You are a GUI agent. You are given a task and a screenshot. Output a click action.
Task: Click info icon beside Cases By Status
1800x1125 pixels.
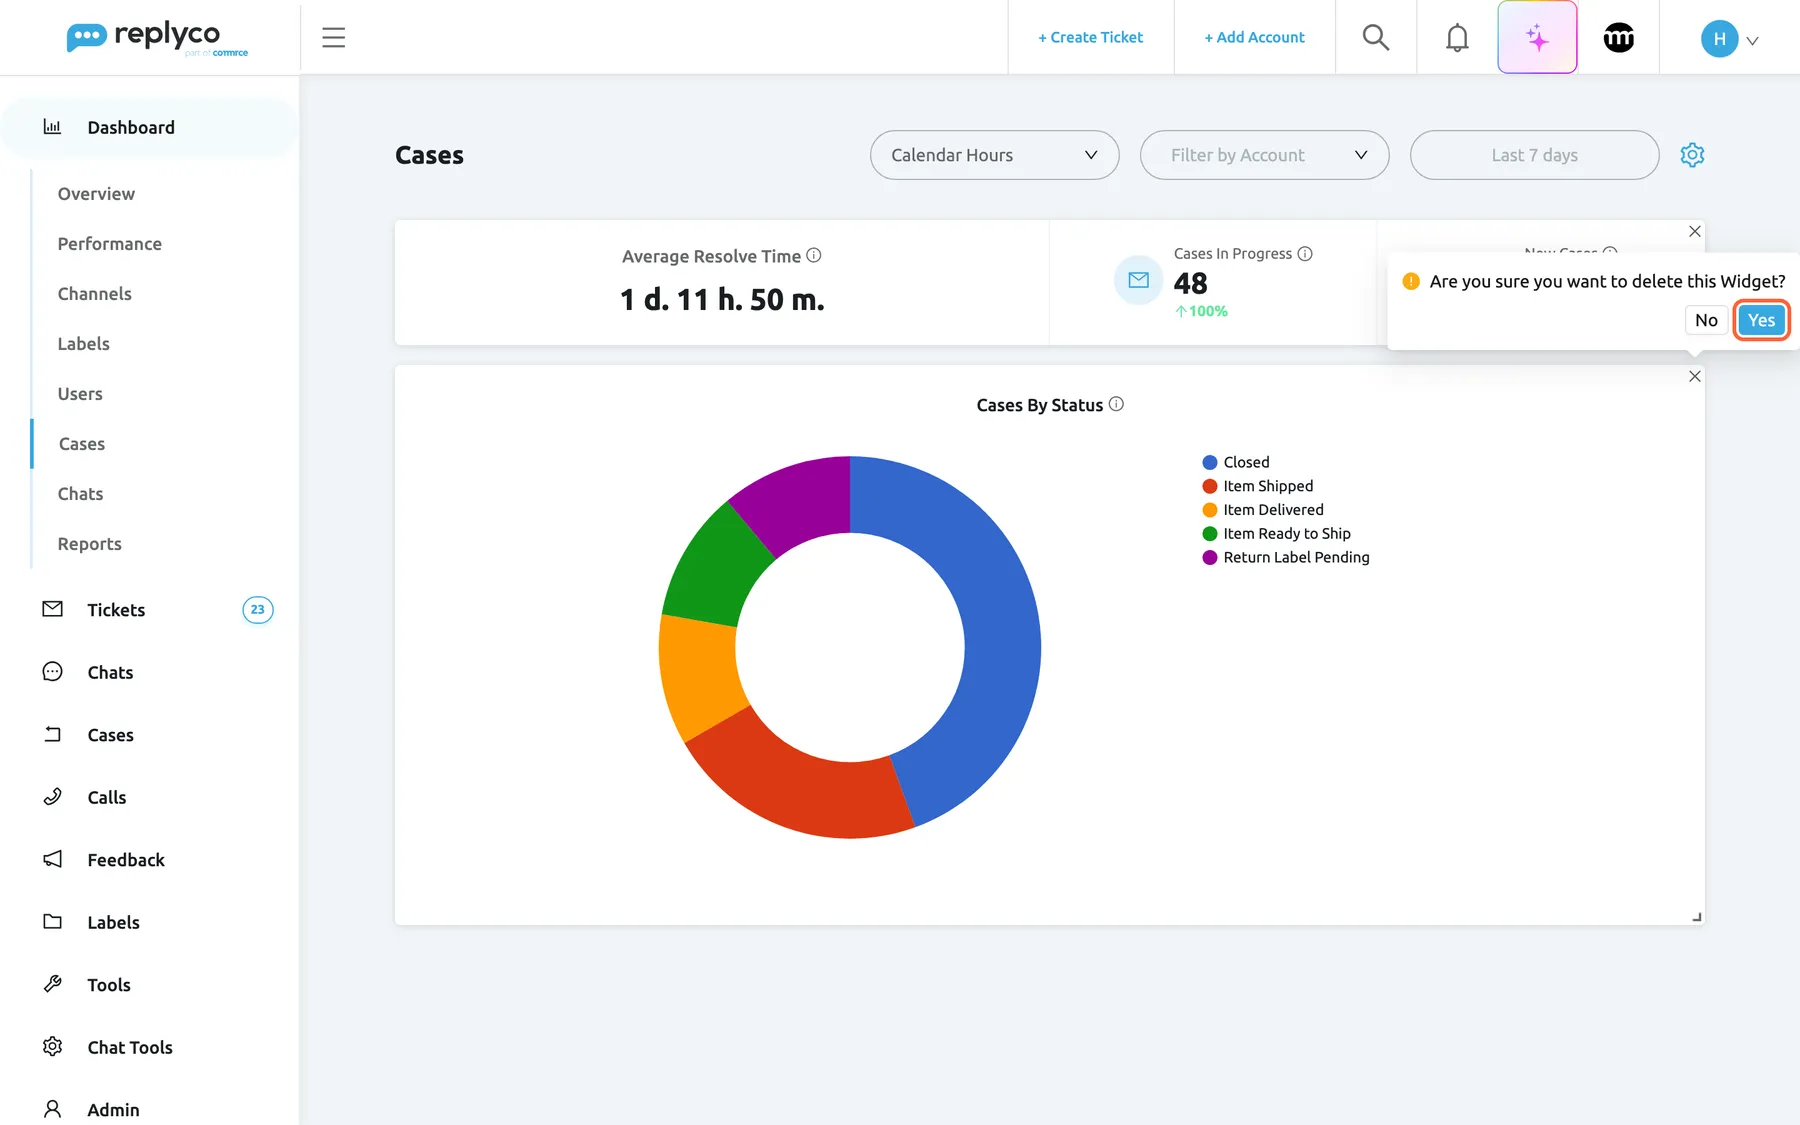pos(1116,404)
